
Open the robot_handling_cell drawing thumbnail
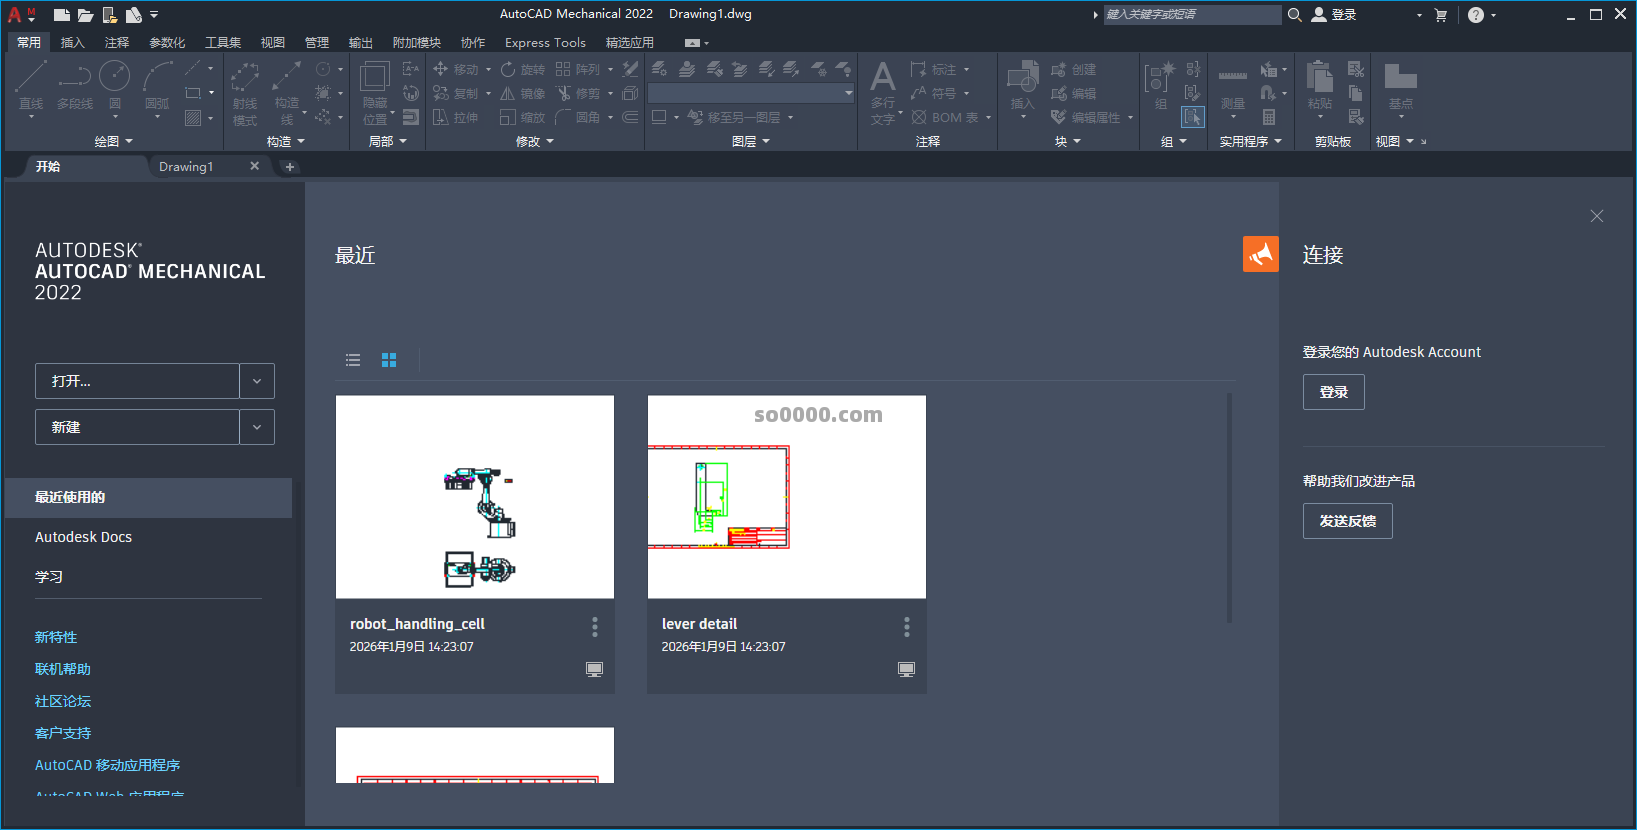475,497
